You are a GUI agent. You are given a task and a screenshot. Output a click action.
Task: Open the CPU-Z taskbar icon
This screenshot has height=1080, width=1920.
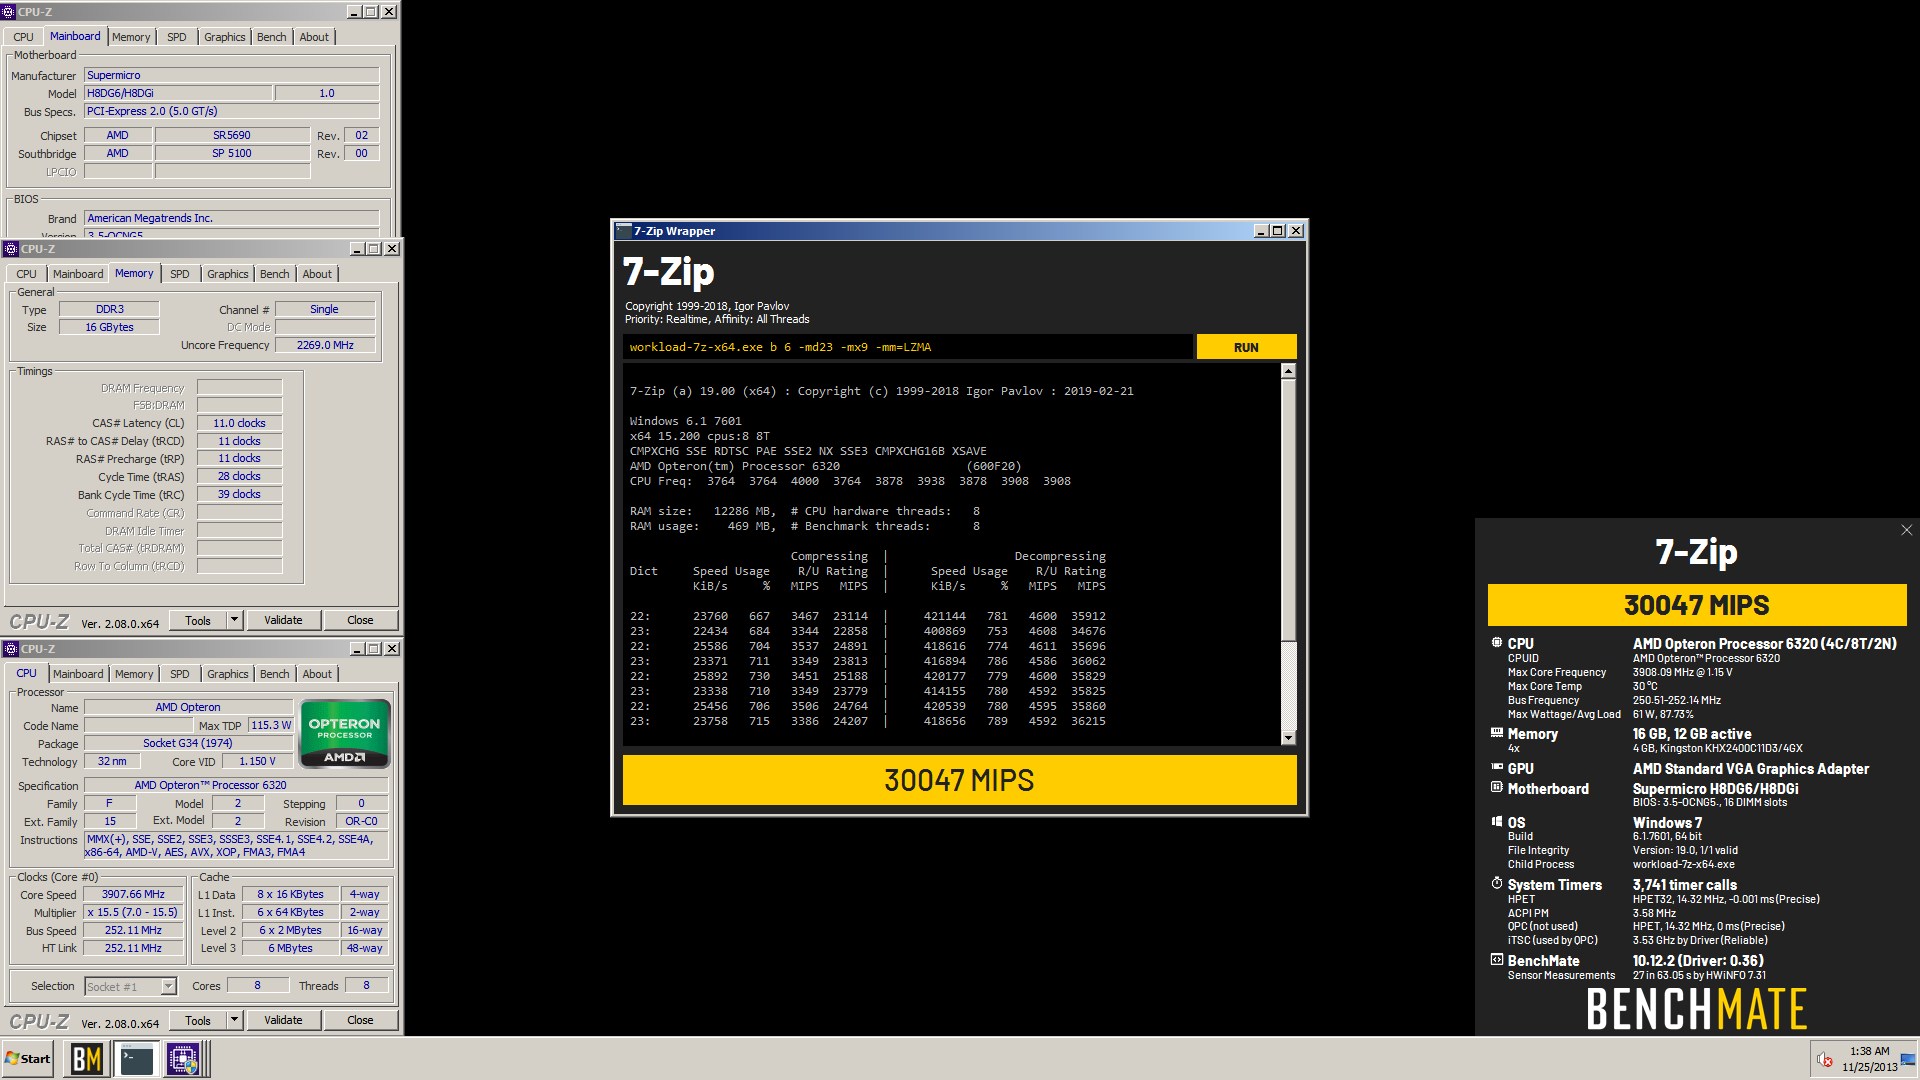[x=184, y=1059]
